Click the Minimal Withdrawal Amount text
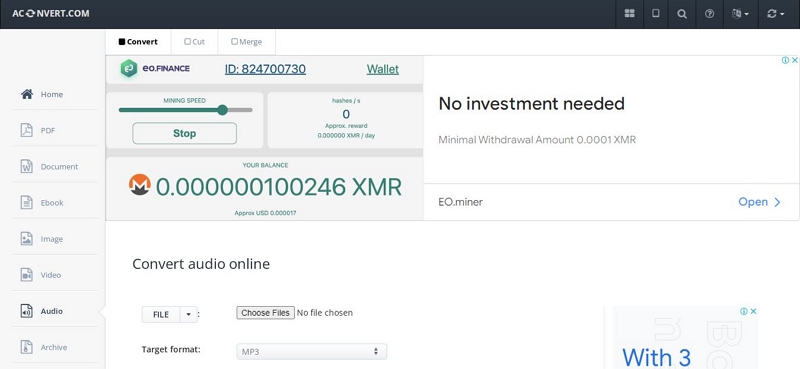Screen dimensions: 800x369 coord(537,140)
